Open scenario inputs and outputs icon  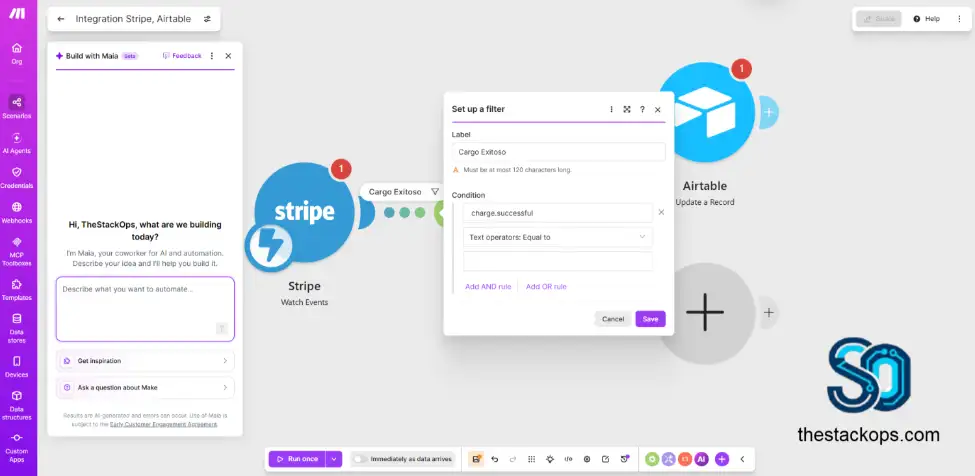point(568,459)
